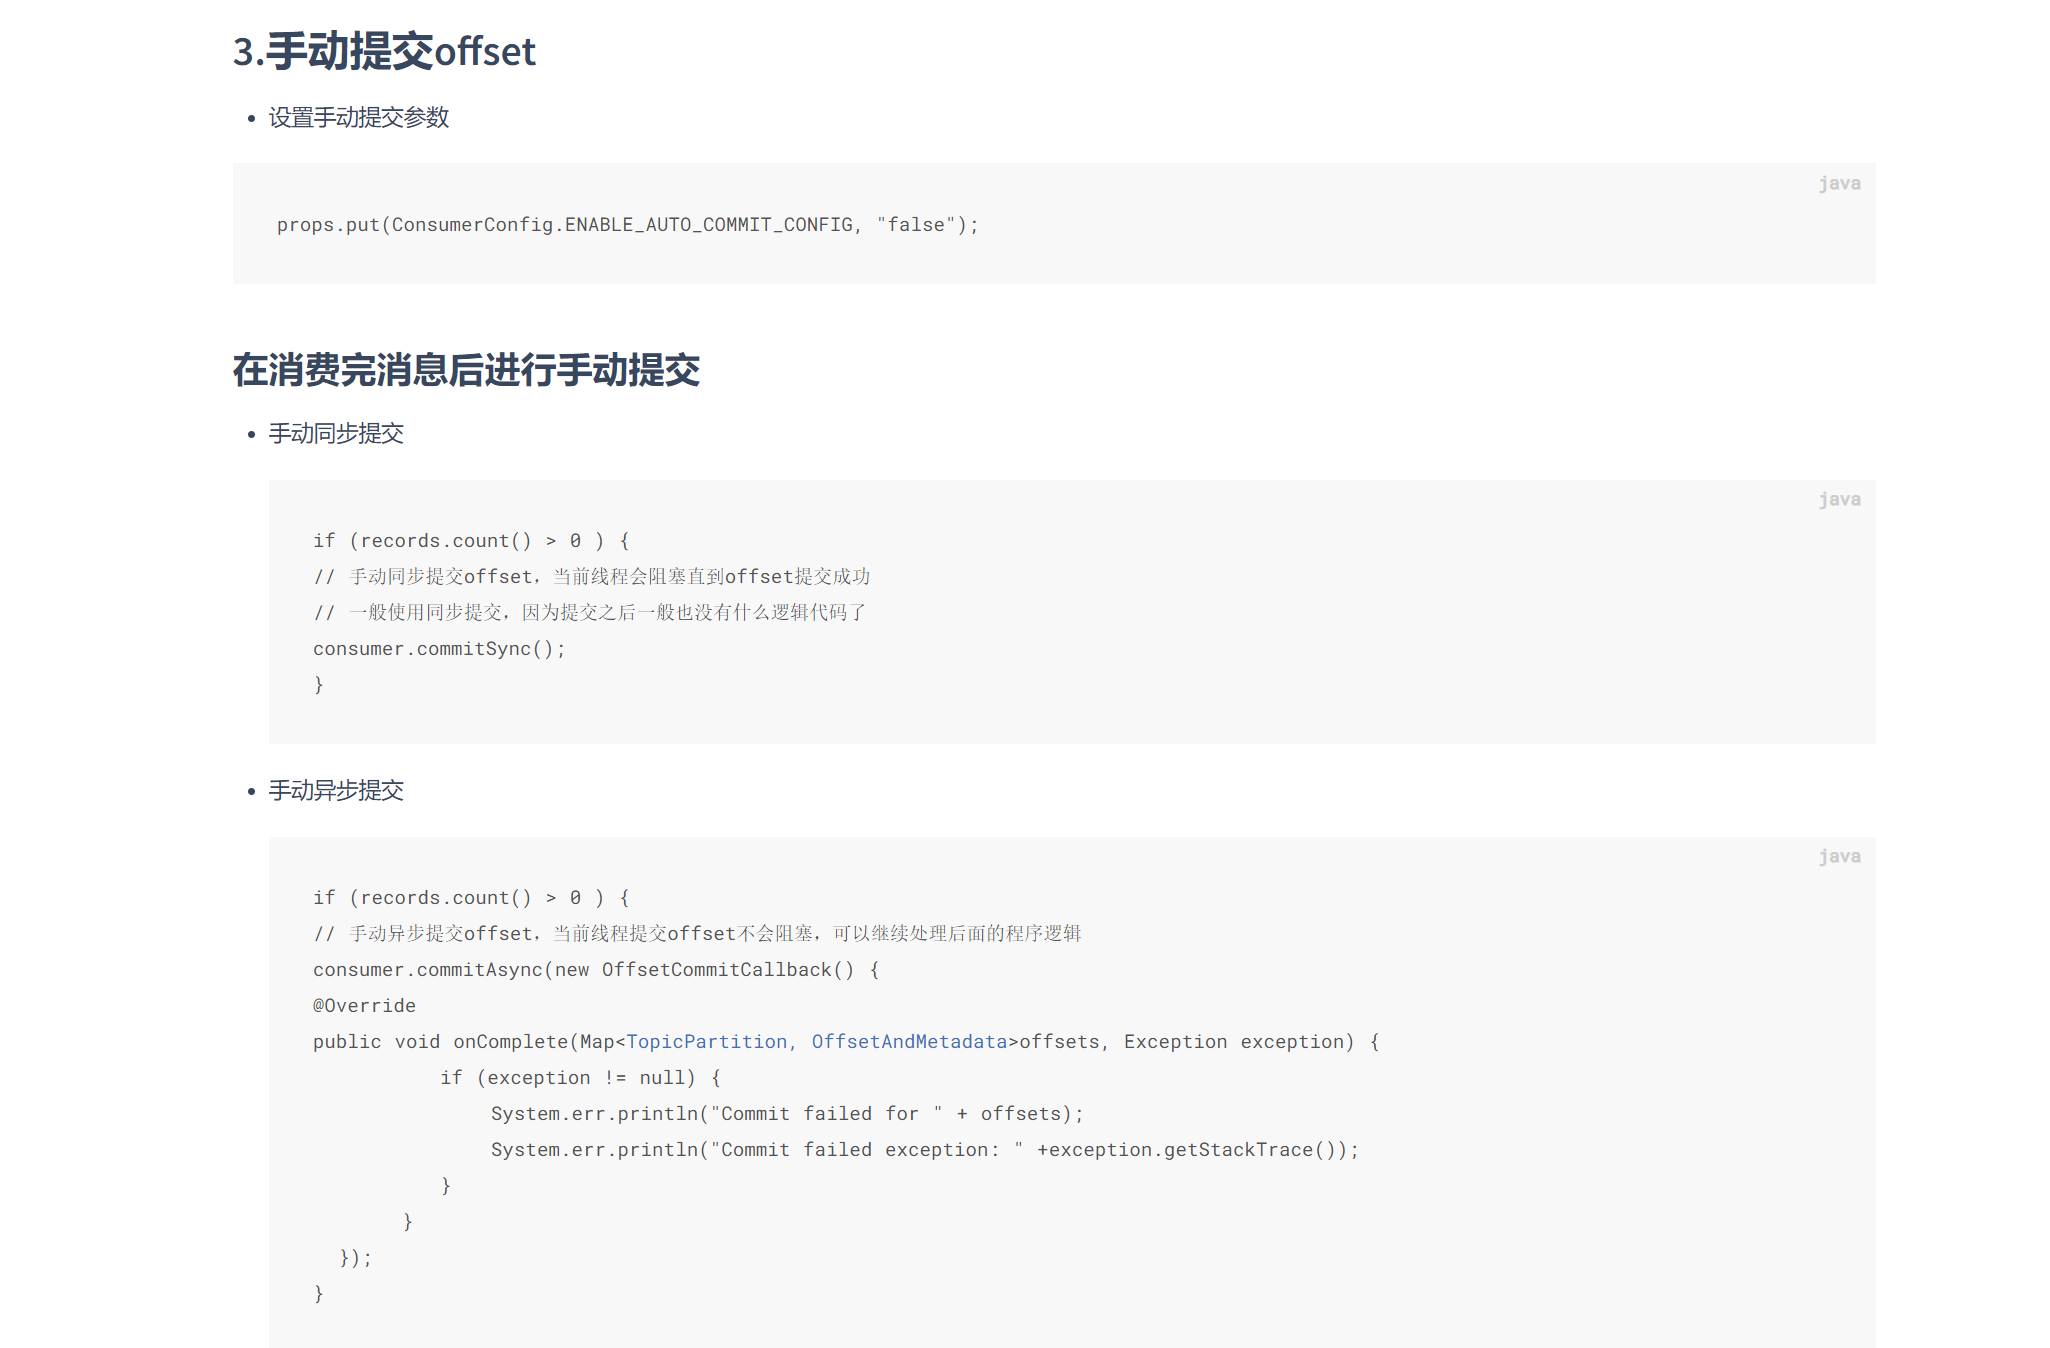The image size is (2050, 1348).
Task: Click the '3.手动提交offset' section heading
Action: [384, 51]
